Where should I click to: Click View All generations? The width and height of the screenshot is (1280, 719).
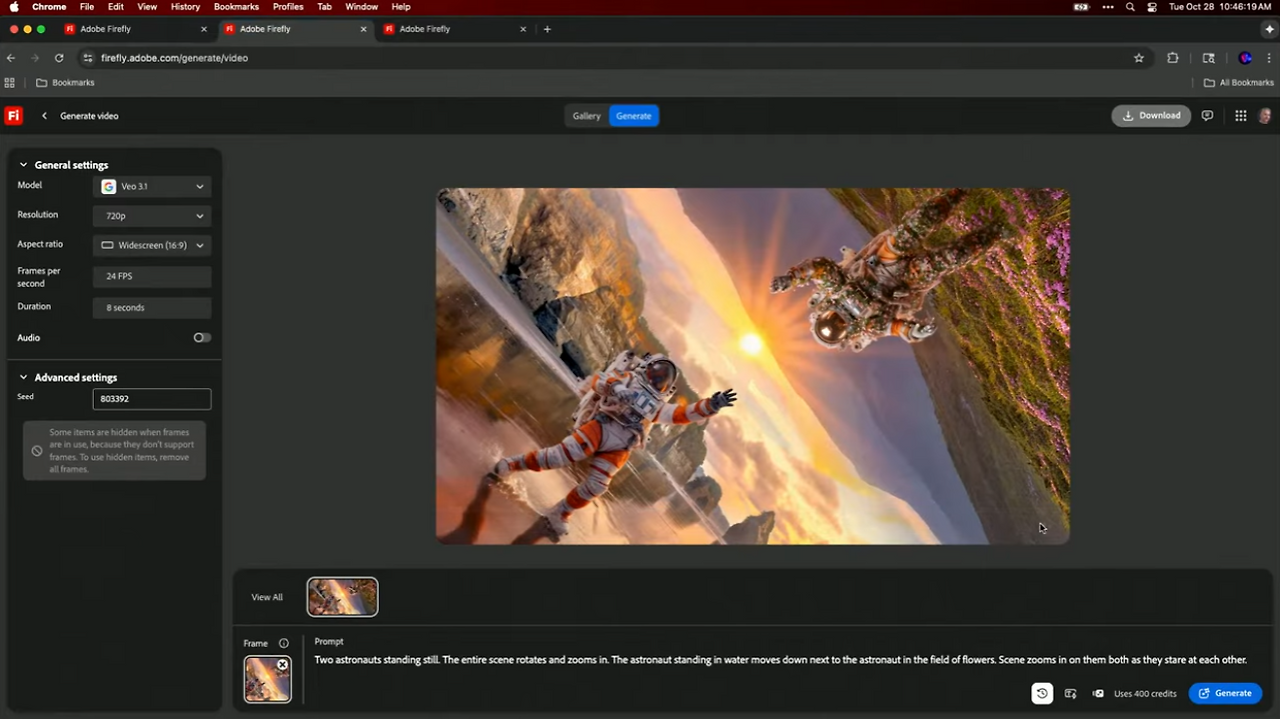tap(267, 597)
